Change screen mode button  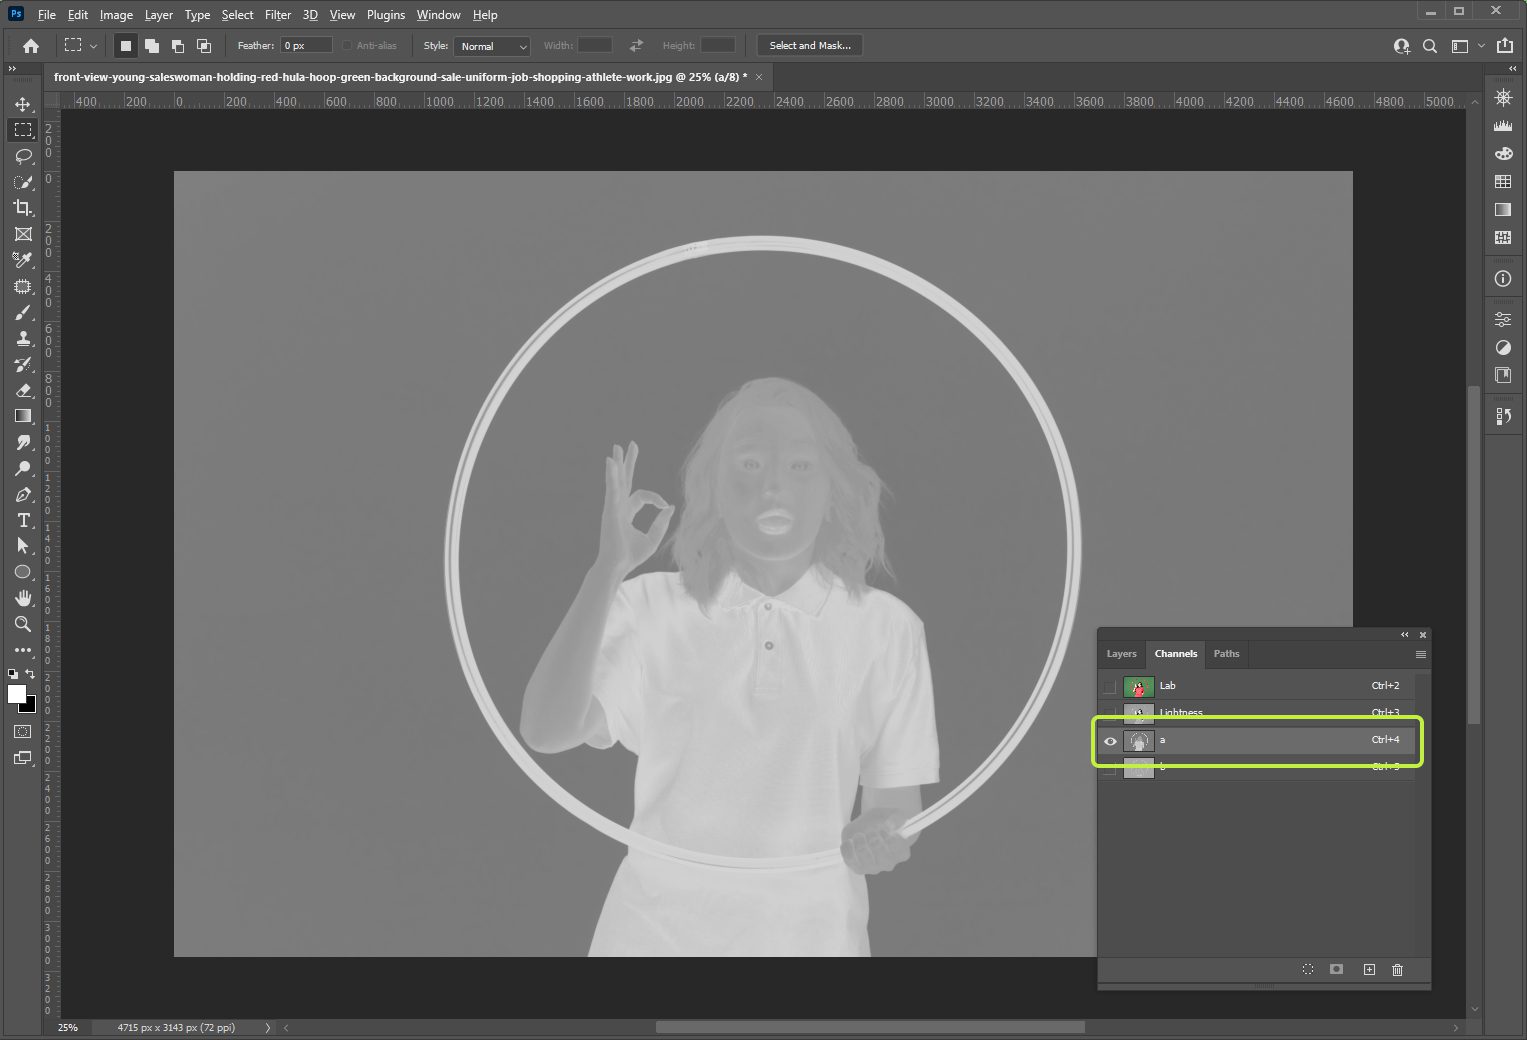coord(23,758)
